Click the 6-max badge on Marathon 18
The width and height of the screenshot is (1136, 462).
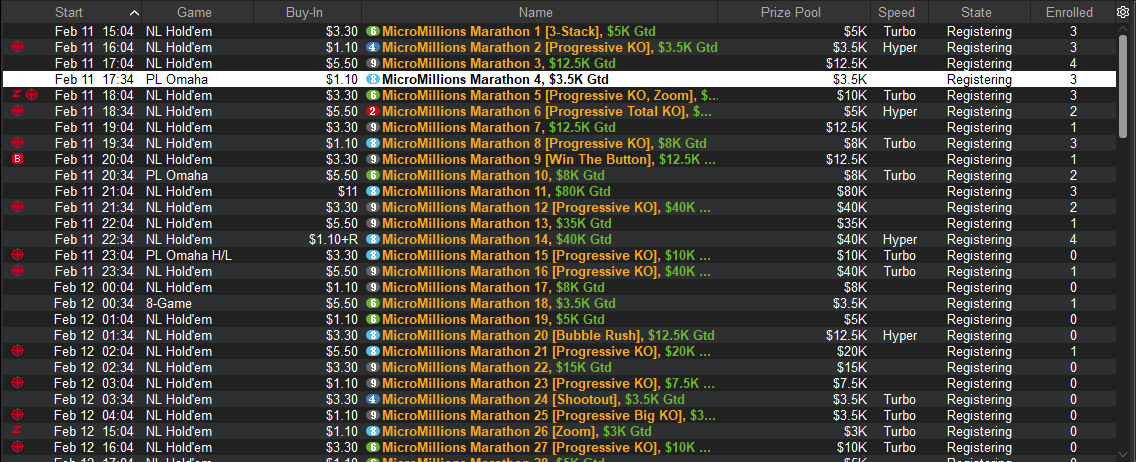click(372, 303)
